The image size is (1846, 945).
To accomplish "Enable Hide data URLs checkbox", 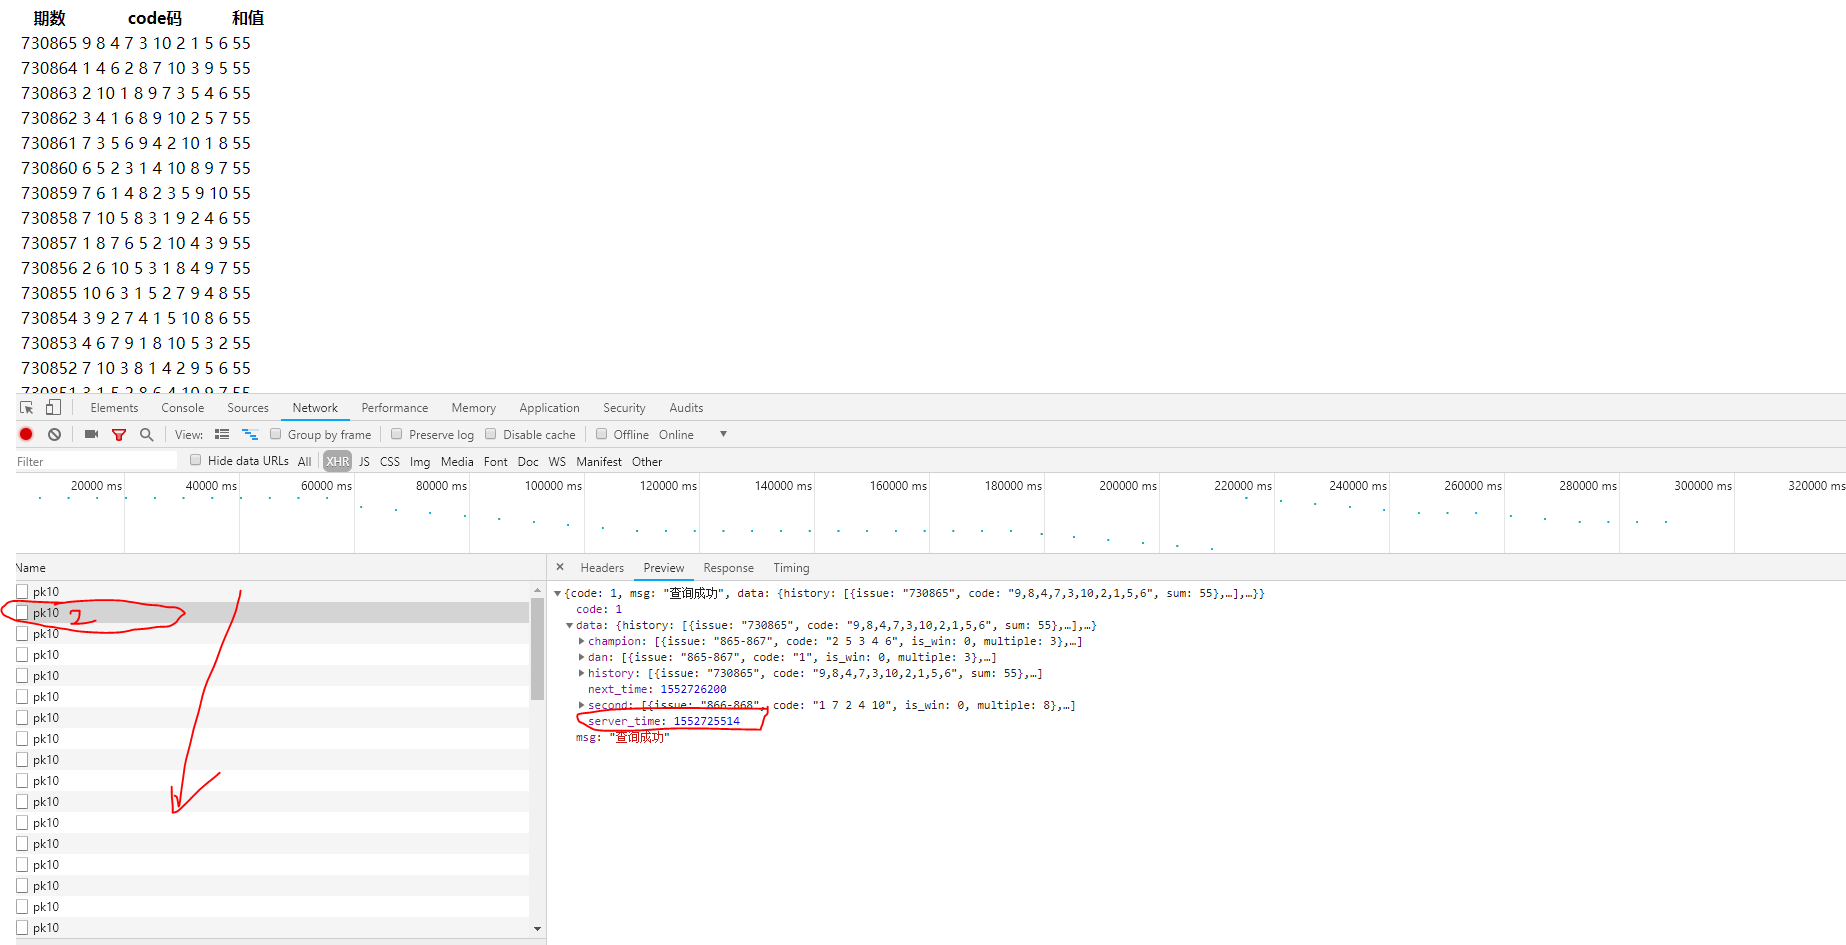I will [196, 460].
